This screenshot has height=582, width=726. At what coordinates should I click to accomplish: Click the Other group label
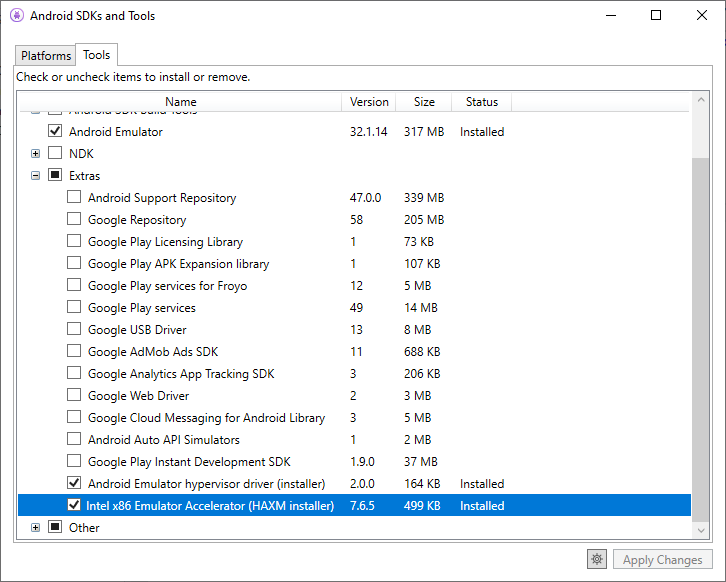click(x=84, y=528)
